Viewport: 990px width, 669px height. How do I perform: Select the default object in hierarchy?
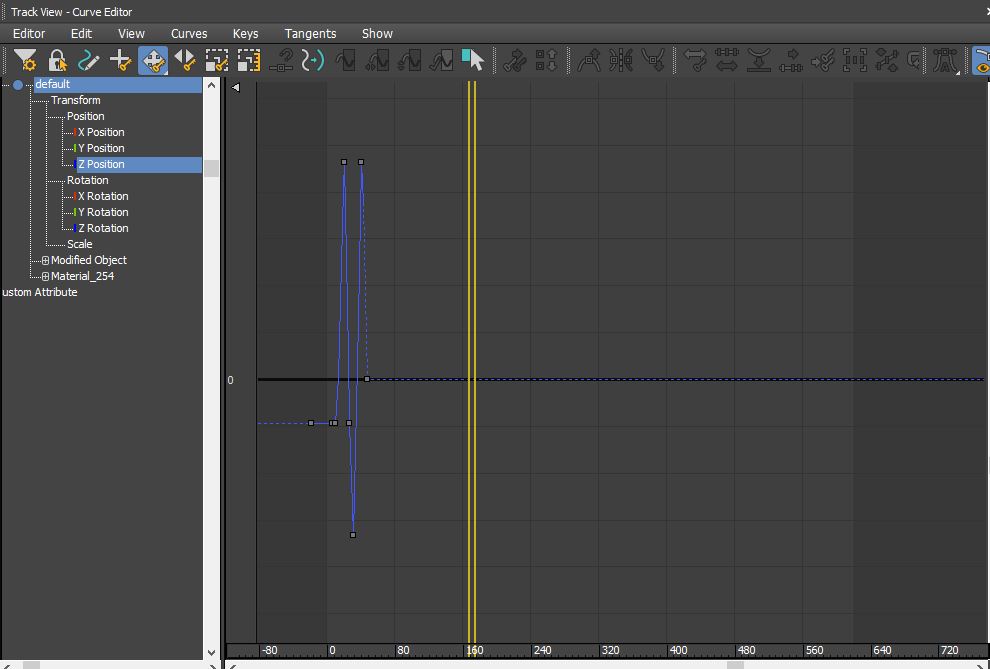pyautogui.click(x=117, y=84)
